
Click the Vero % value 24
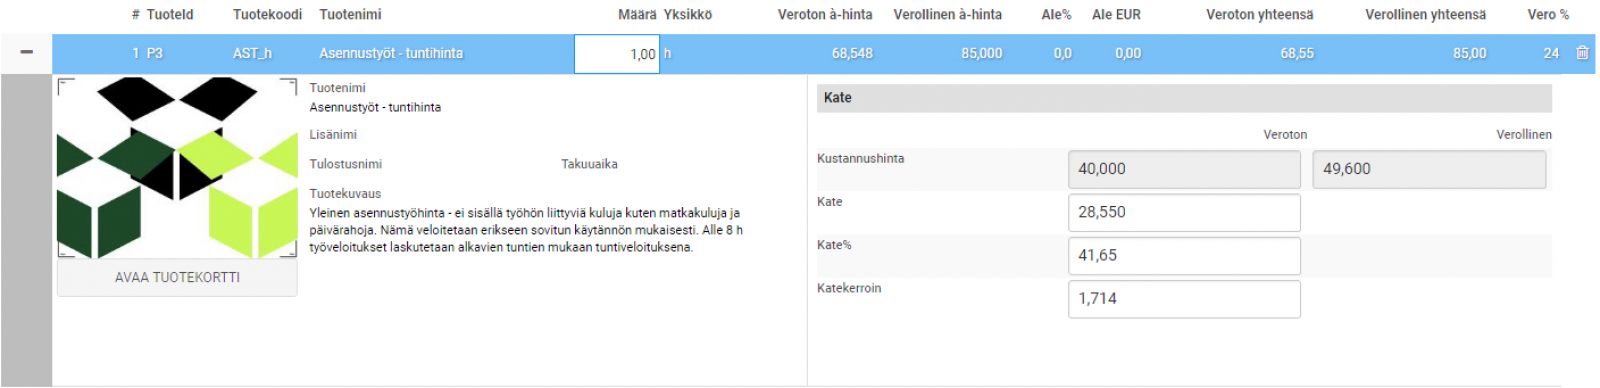pos(1551,53)
